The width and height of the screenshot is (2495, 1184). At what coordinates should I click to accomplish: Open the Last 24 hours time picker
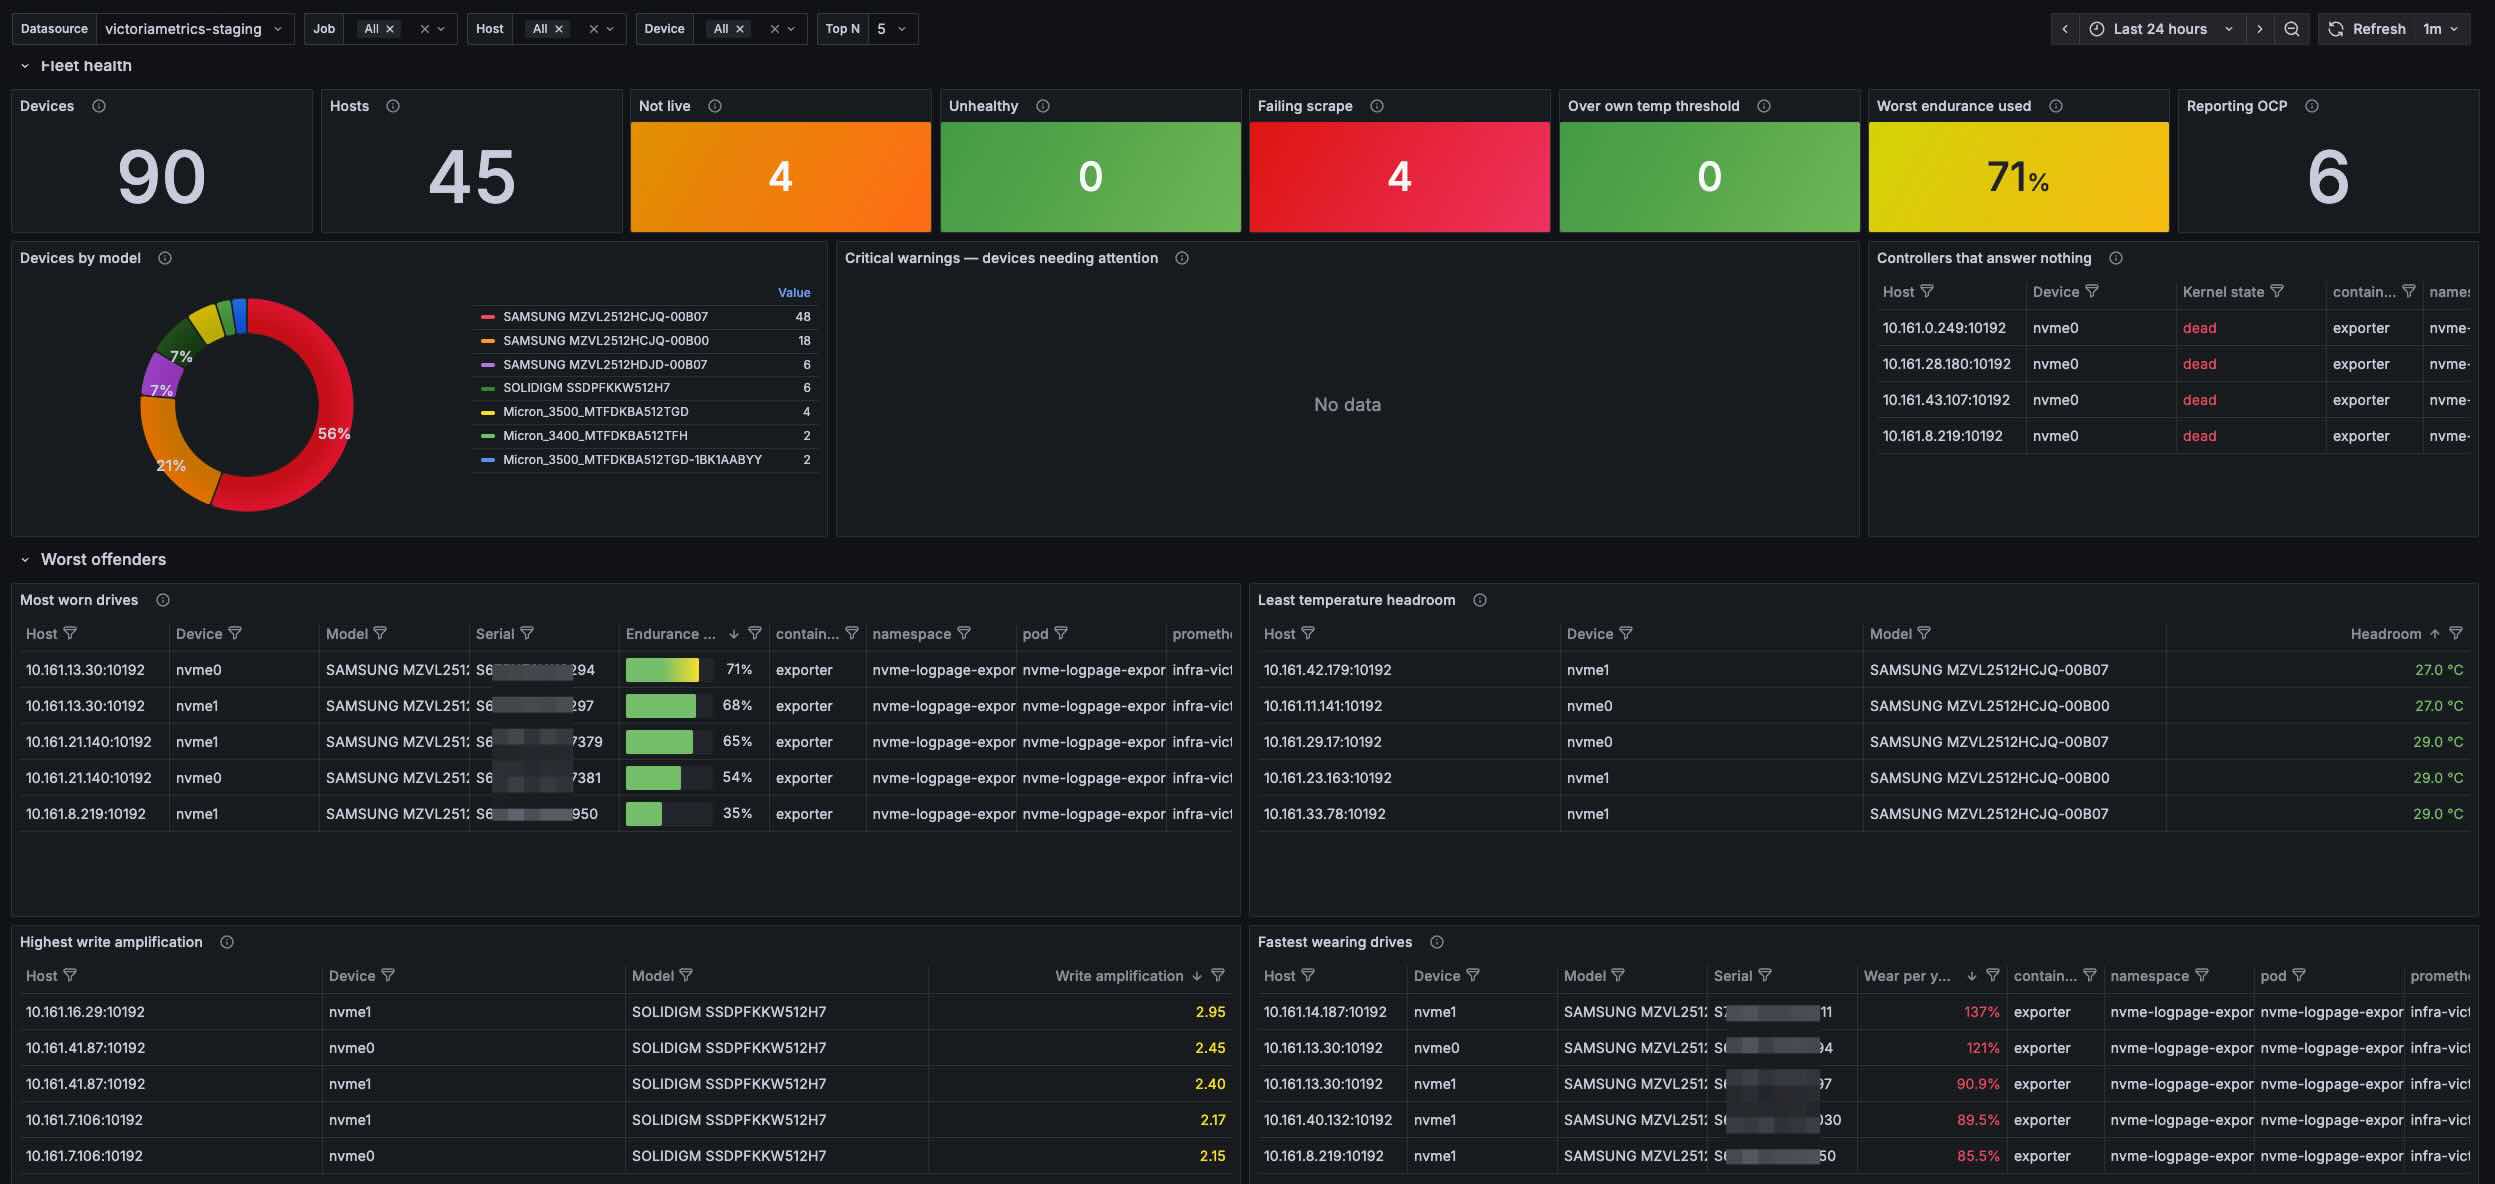click(x=2159, y=29)
